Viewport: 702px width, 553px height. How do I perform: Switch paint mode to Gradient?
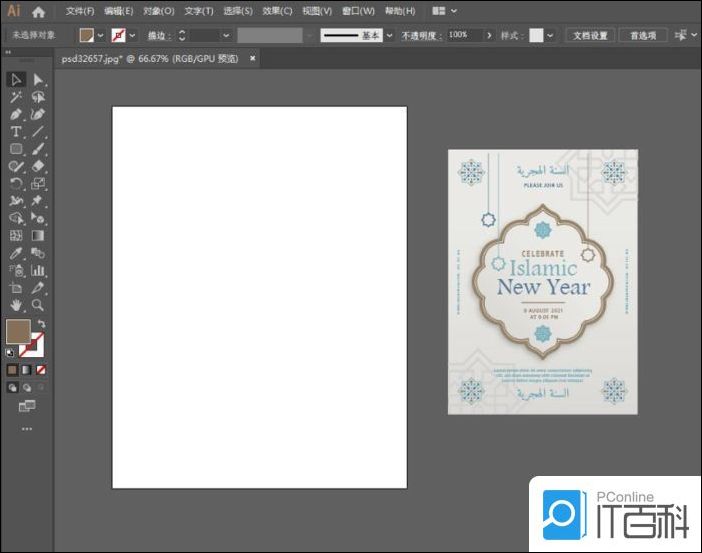(27, 369)
